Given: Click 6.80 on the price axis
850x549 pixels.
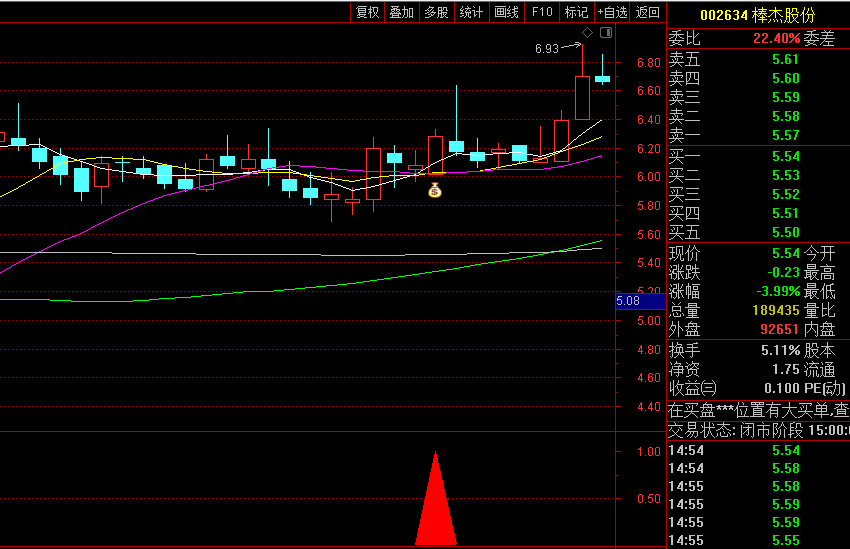Looking at the screenshot, I should coord(648,62).
